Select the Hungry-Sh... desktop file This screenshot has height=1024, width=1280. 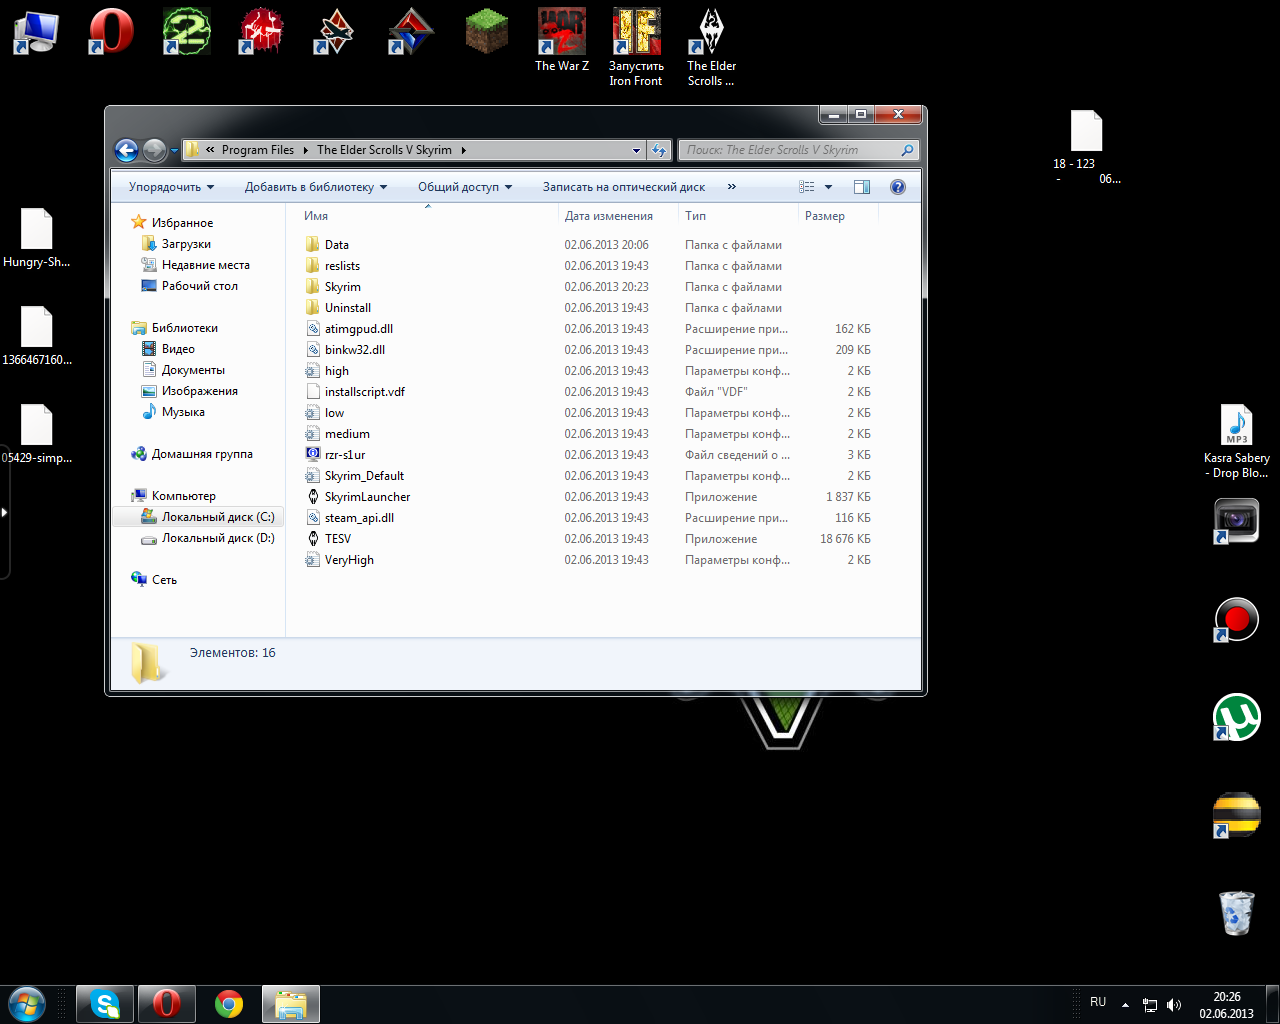click(x=37, y=239)
